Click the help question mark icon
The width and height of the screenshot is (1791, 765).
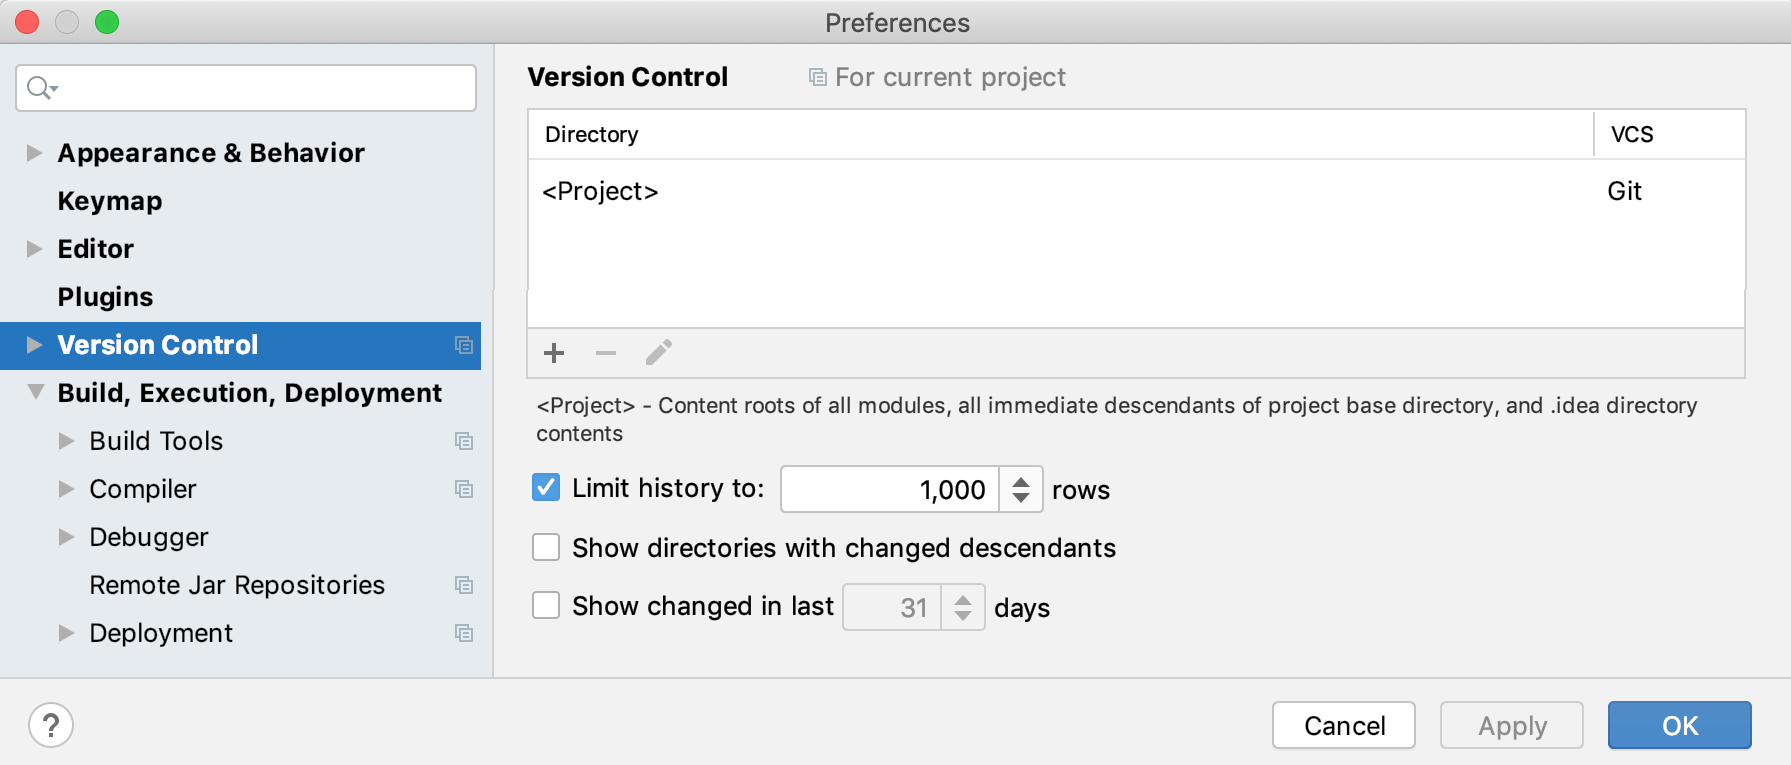pyautogui.click(x=51, y=725)
